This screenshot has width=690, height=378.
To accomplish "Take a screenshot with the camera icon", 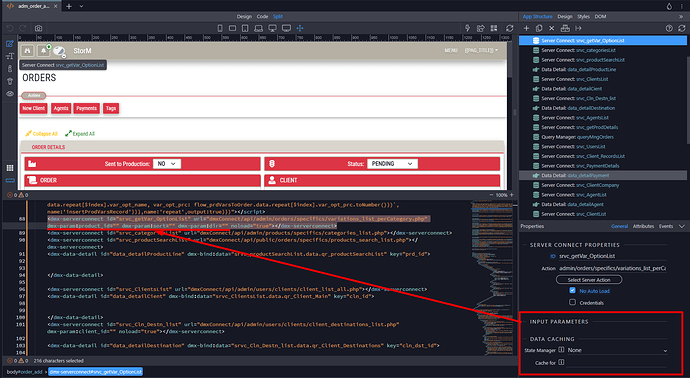I will (x=38, y=28).
